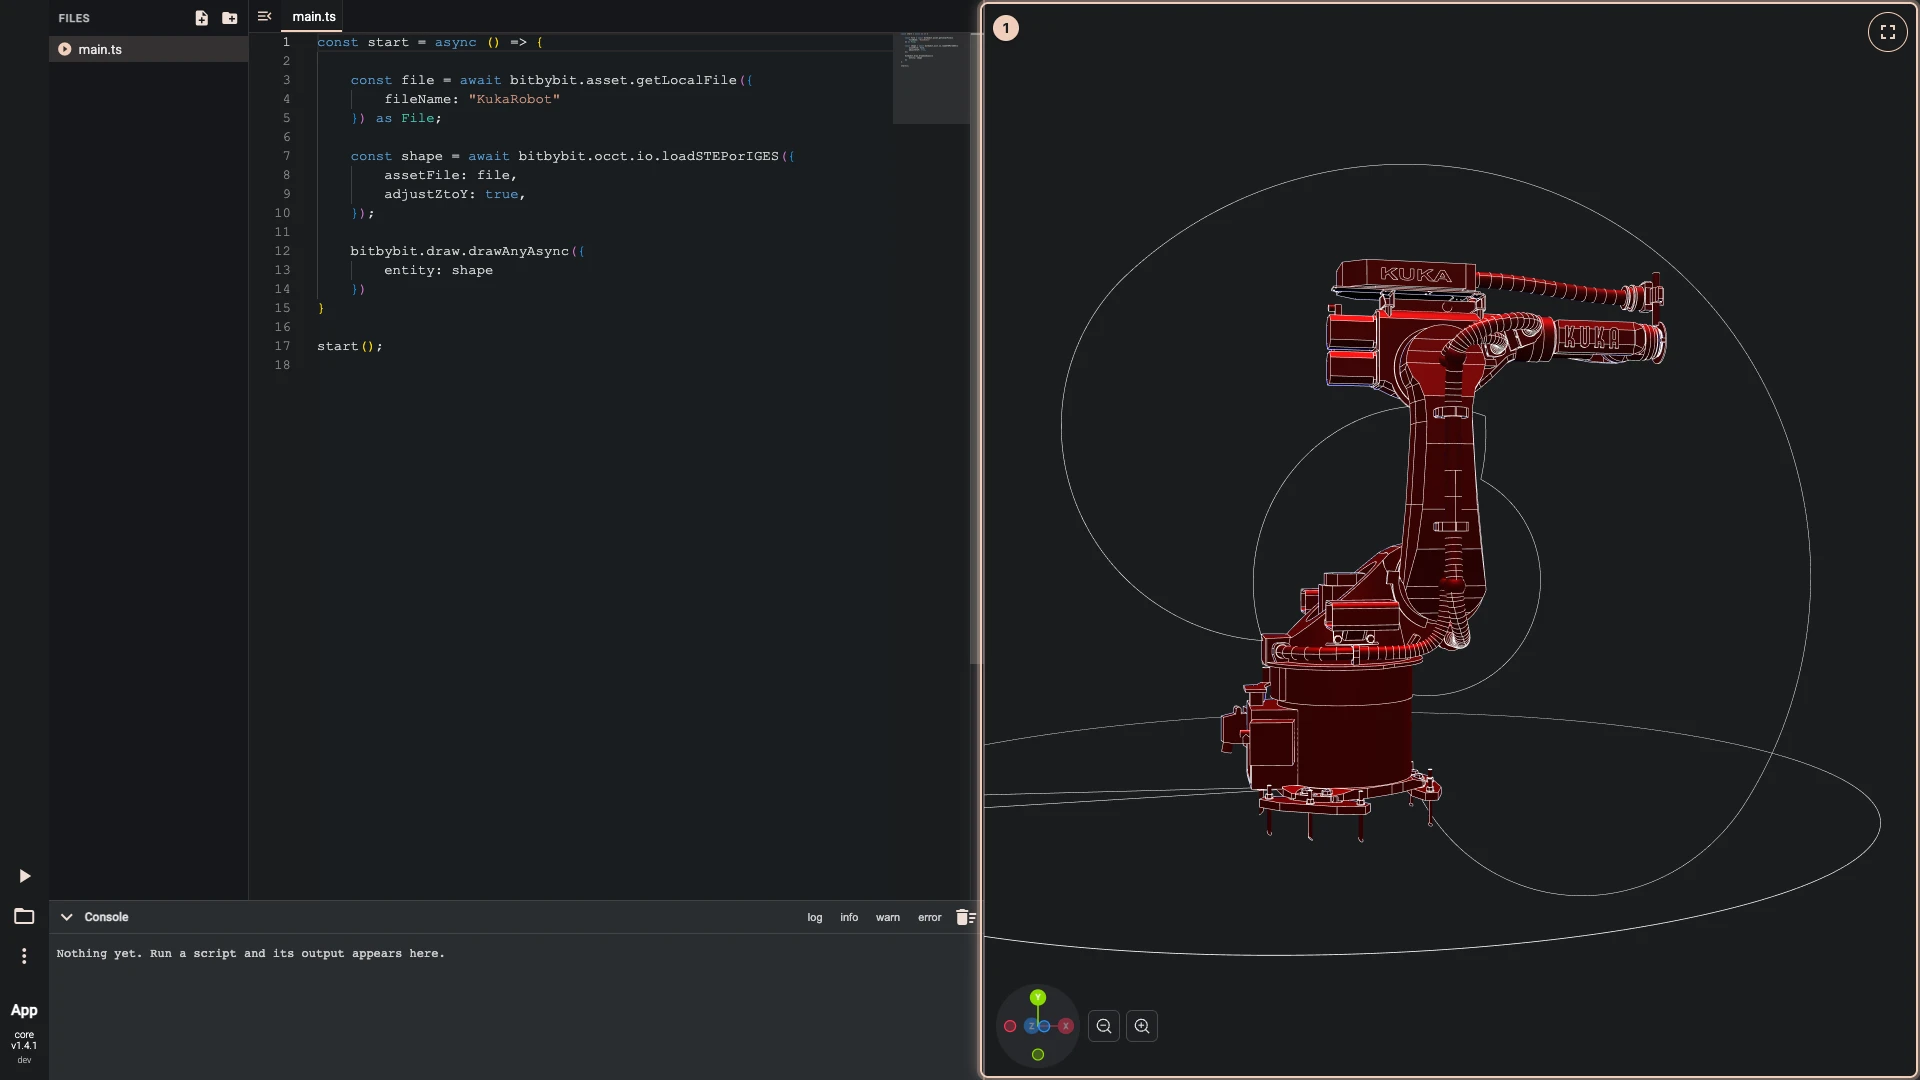Click the code minimap preview
This screenshot has width=1920, height=1080.
click(x=931, y=78)
